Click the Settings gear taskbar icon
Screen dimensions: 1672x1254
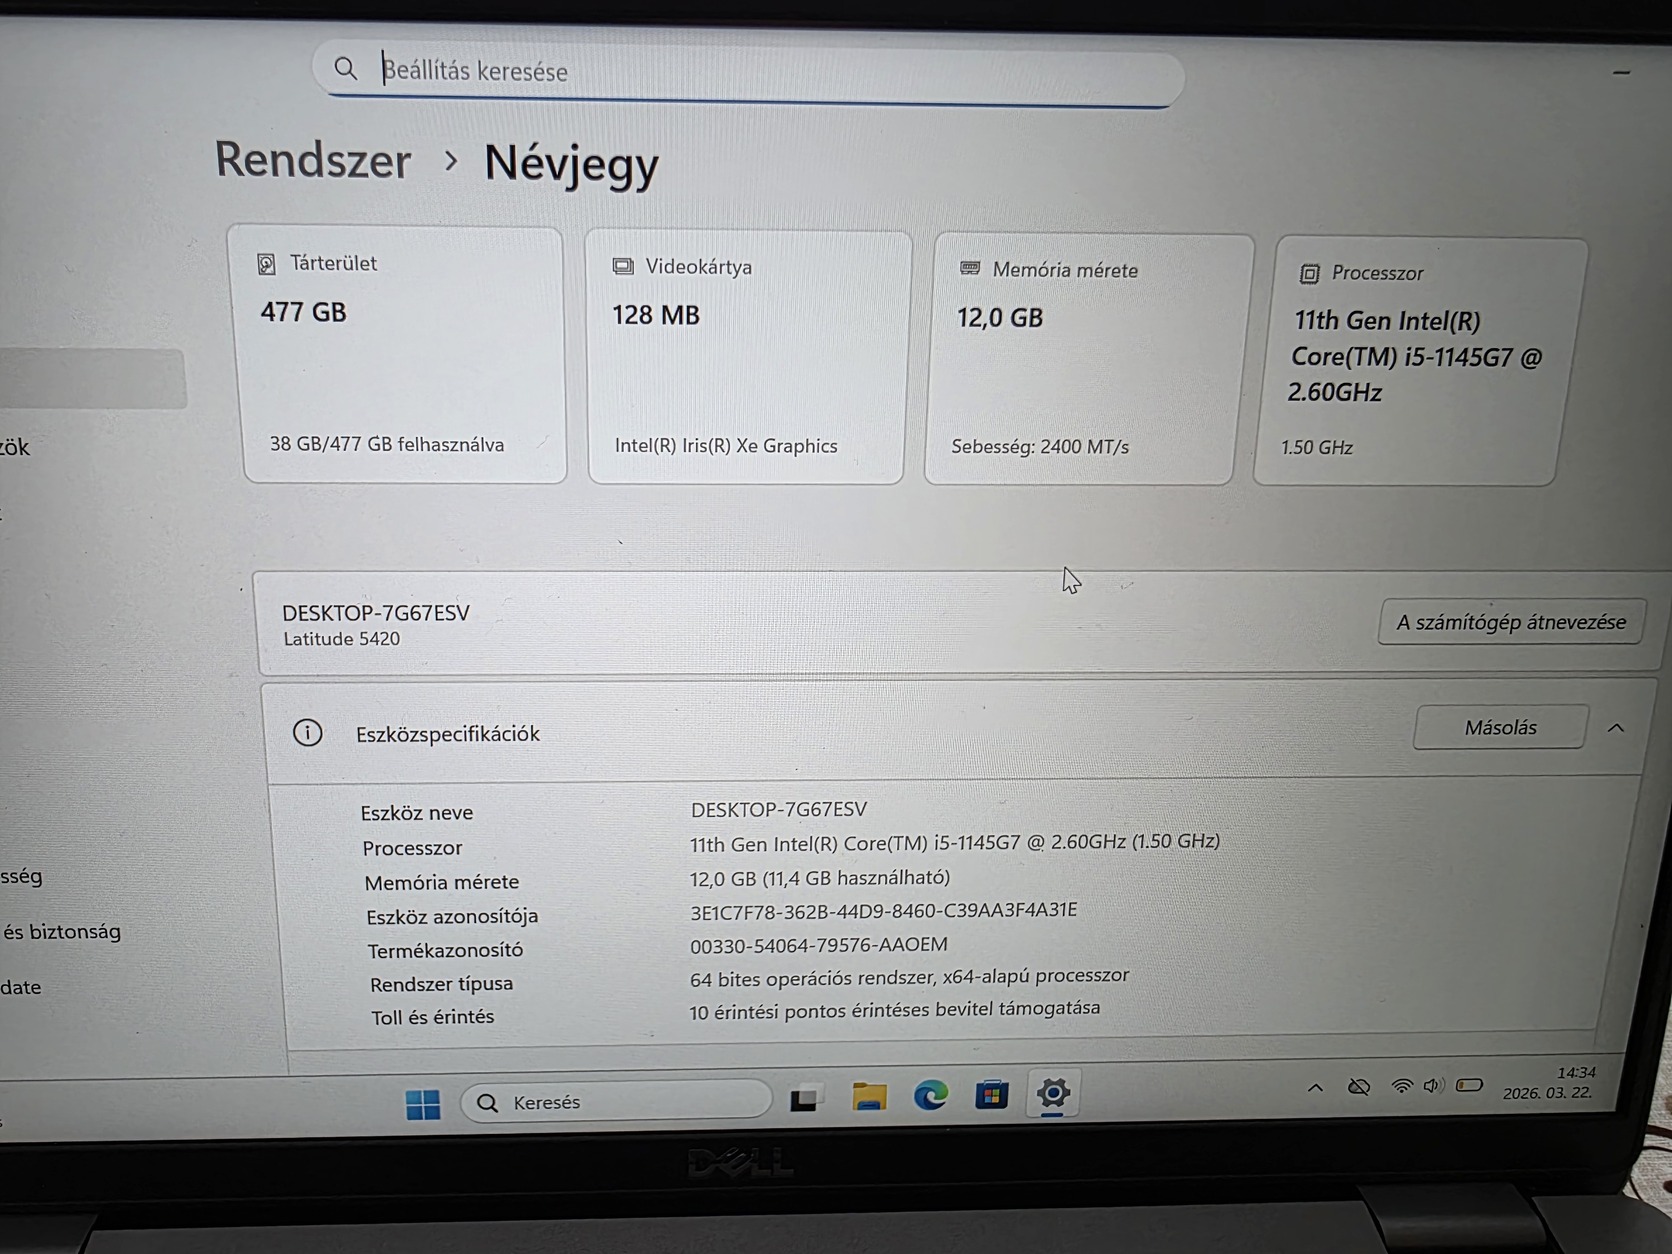click(x=1053, y=1093)
